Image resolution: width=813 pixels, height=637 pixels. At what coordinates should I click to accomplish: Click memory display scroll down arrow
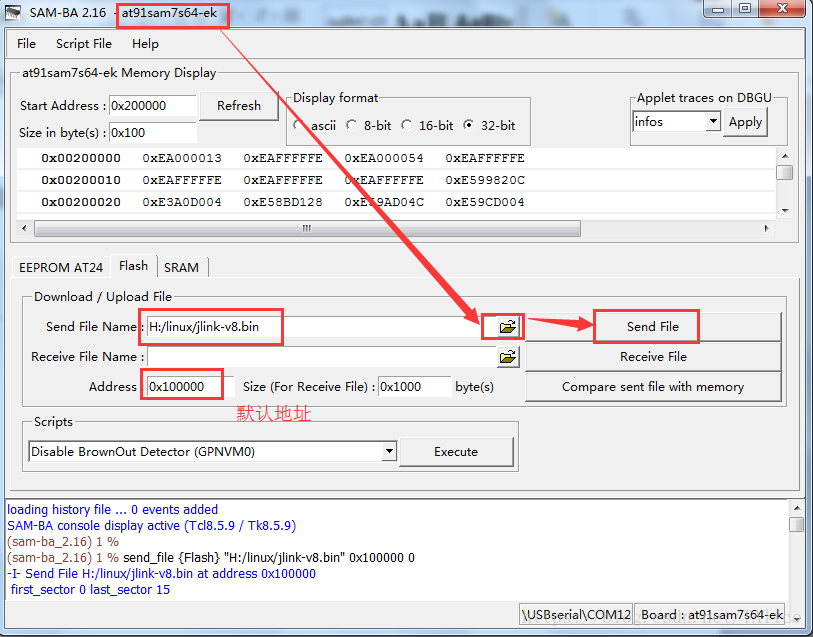coord(785,210)
